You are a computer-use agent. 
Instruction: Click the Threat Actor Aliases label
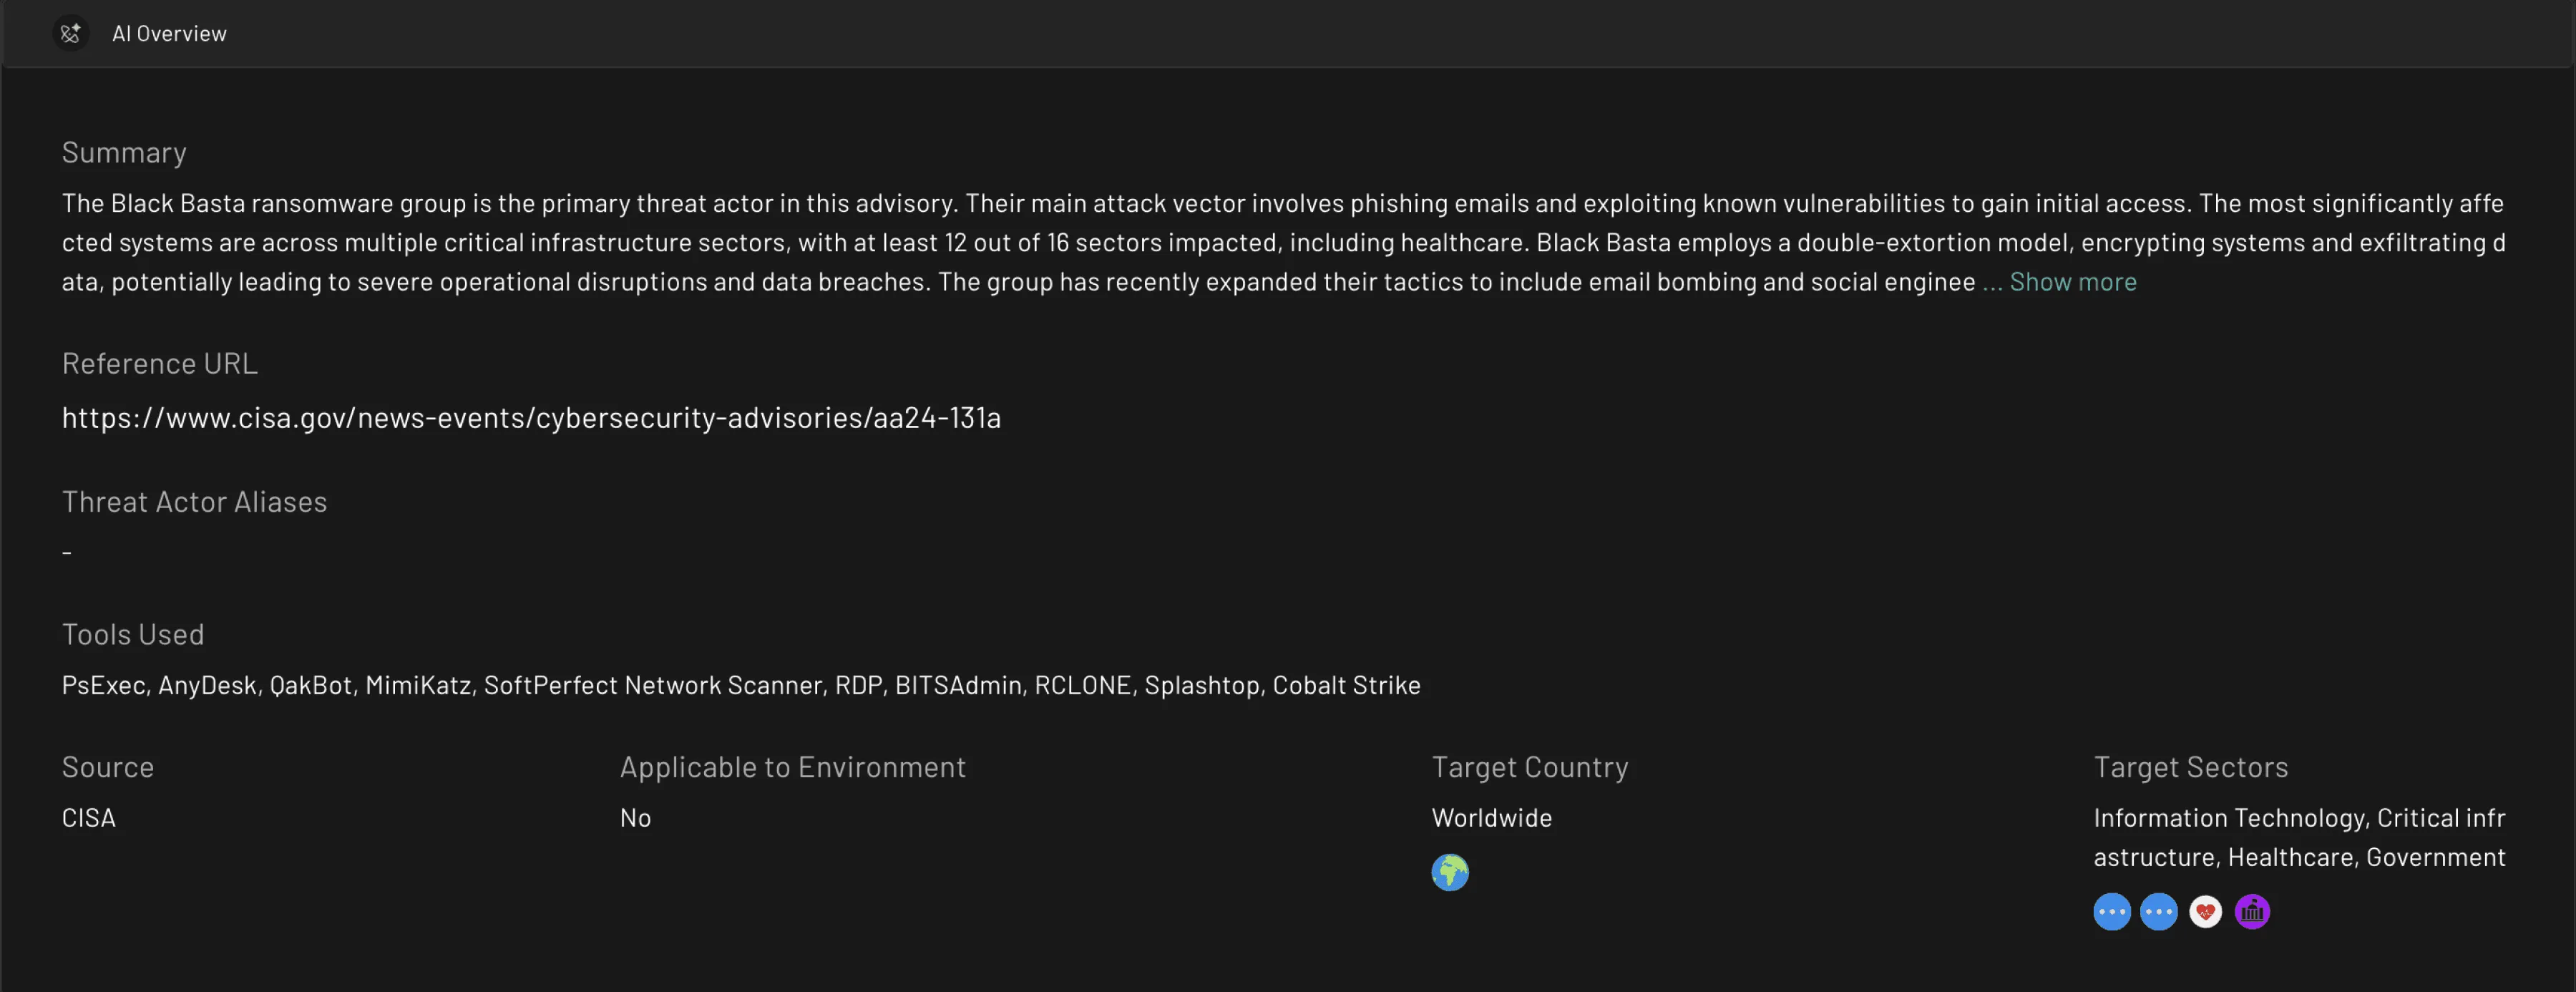coord(194,501)
